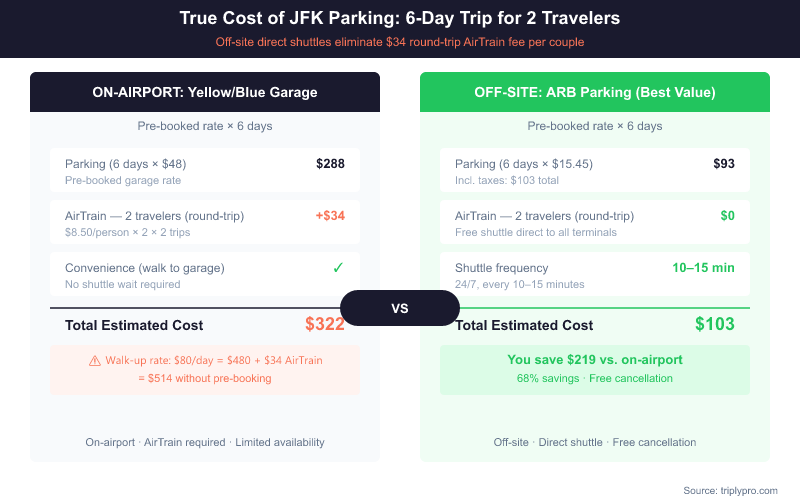Viewport: 800px width, 500px height.
Task: Click the dark VS badge in the center
Action: [400, 308]
